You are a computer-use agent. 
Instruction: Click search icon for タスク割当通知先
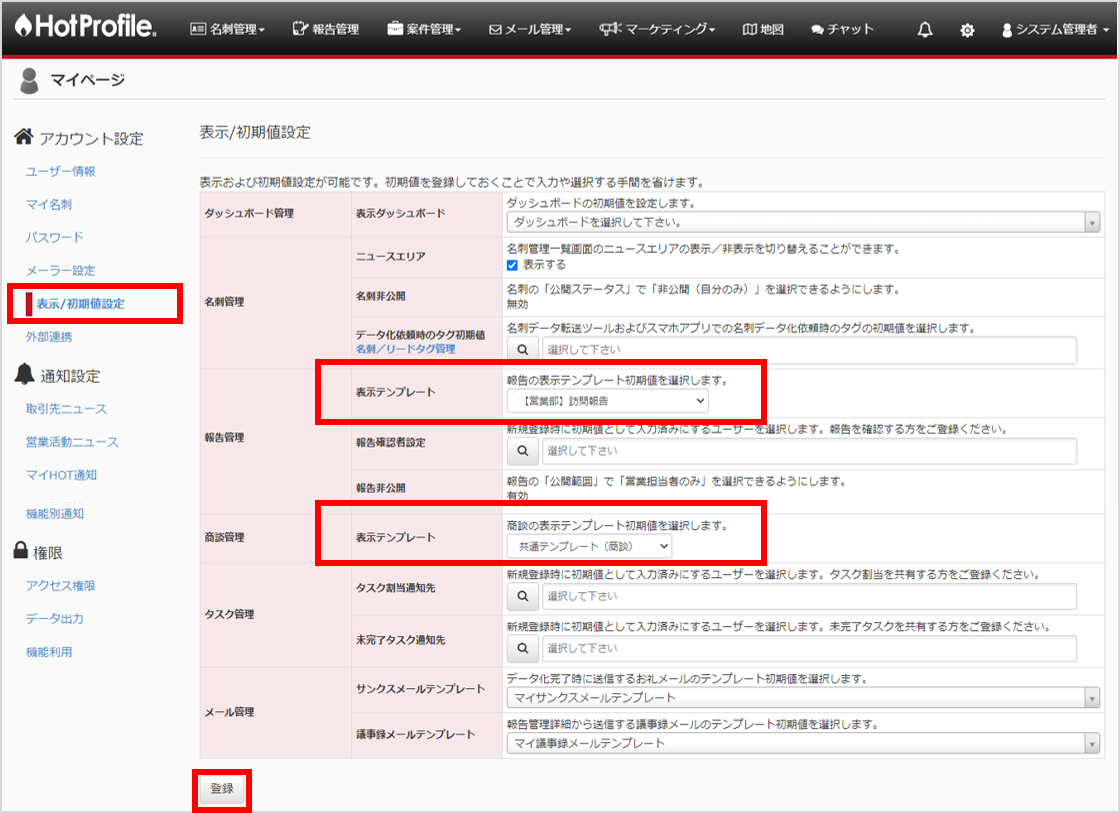pos(522,597)
